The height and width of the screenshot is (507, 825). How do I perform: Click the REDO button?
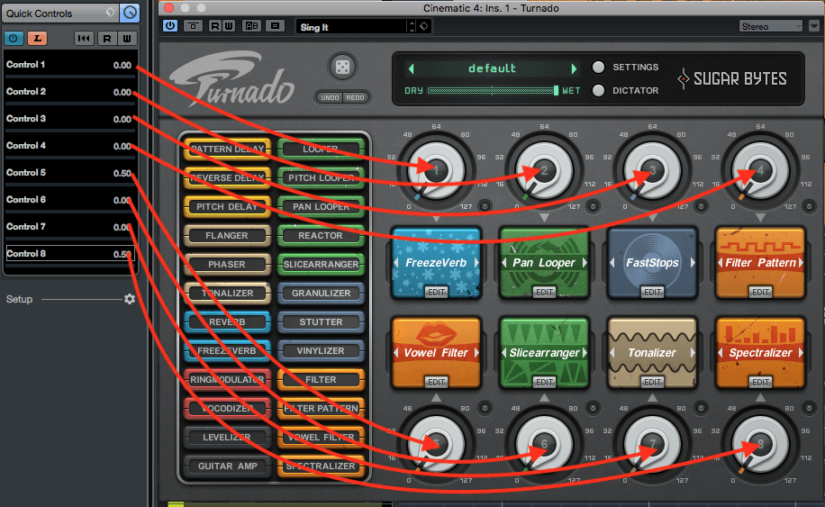coord(355,98)
